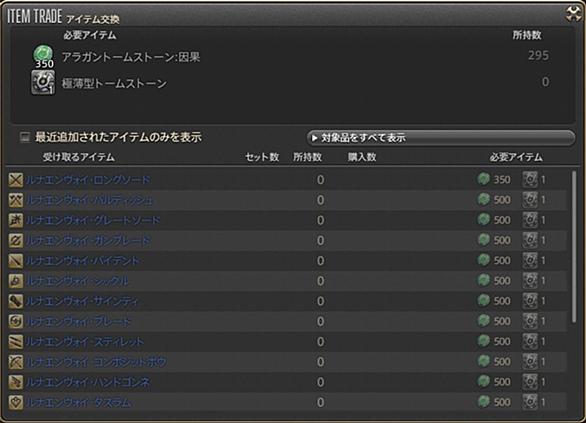This screenshot has height=423, width=586.
Task: Select the バルディッシュ crossed-axes icon
Action: [16, 200]
